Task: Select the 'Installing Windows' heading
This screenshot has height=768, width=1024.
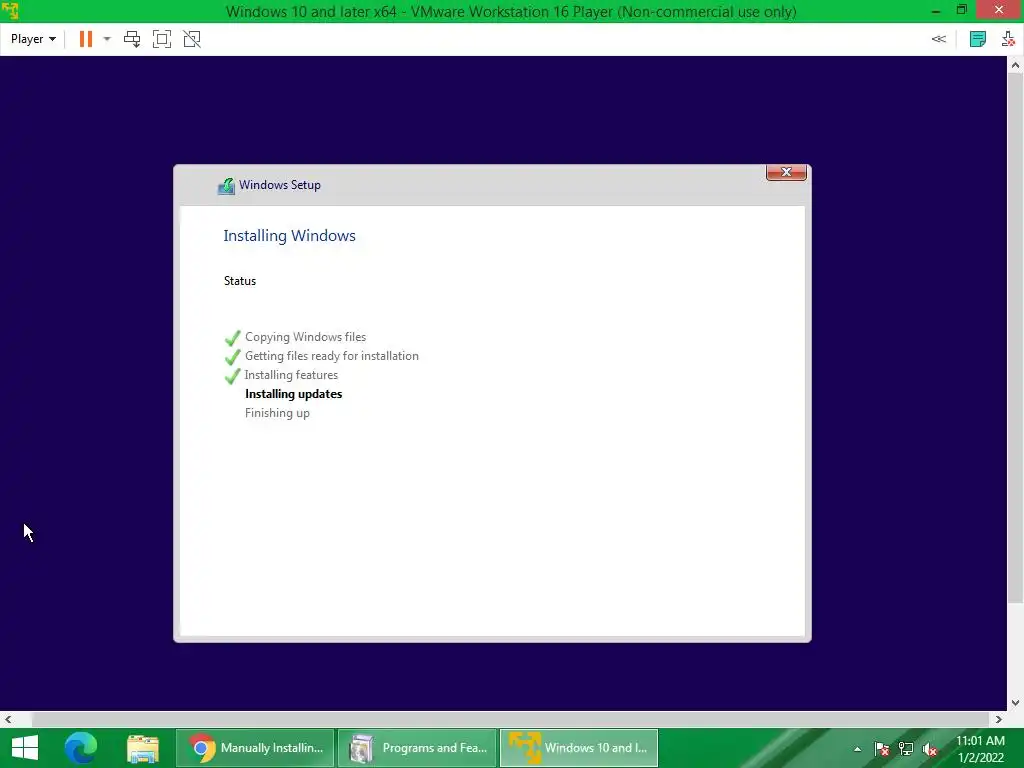Action: point(289,236)
